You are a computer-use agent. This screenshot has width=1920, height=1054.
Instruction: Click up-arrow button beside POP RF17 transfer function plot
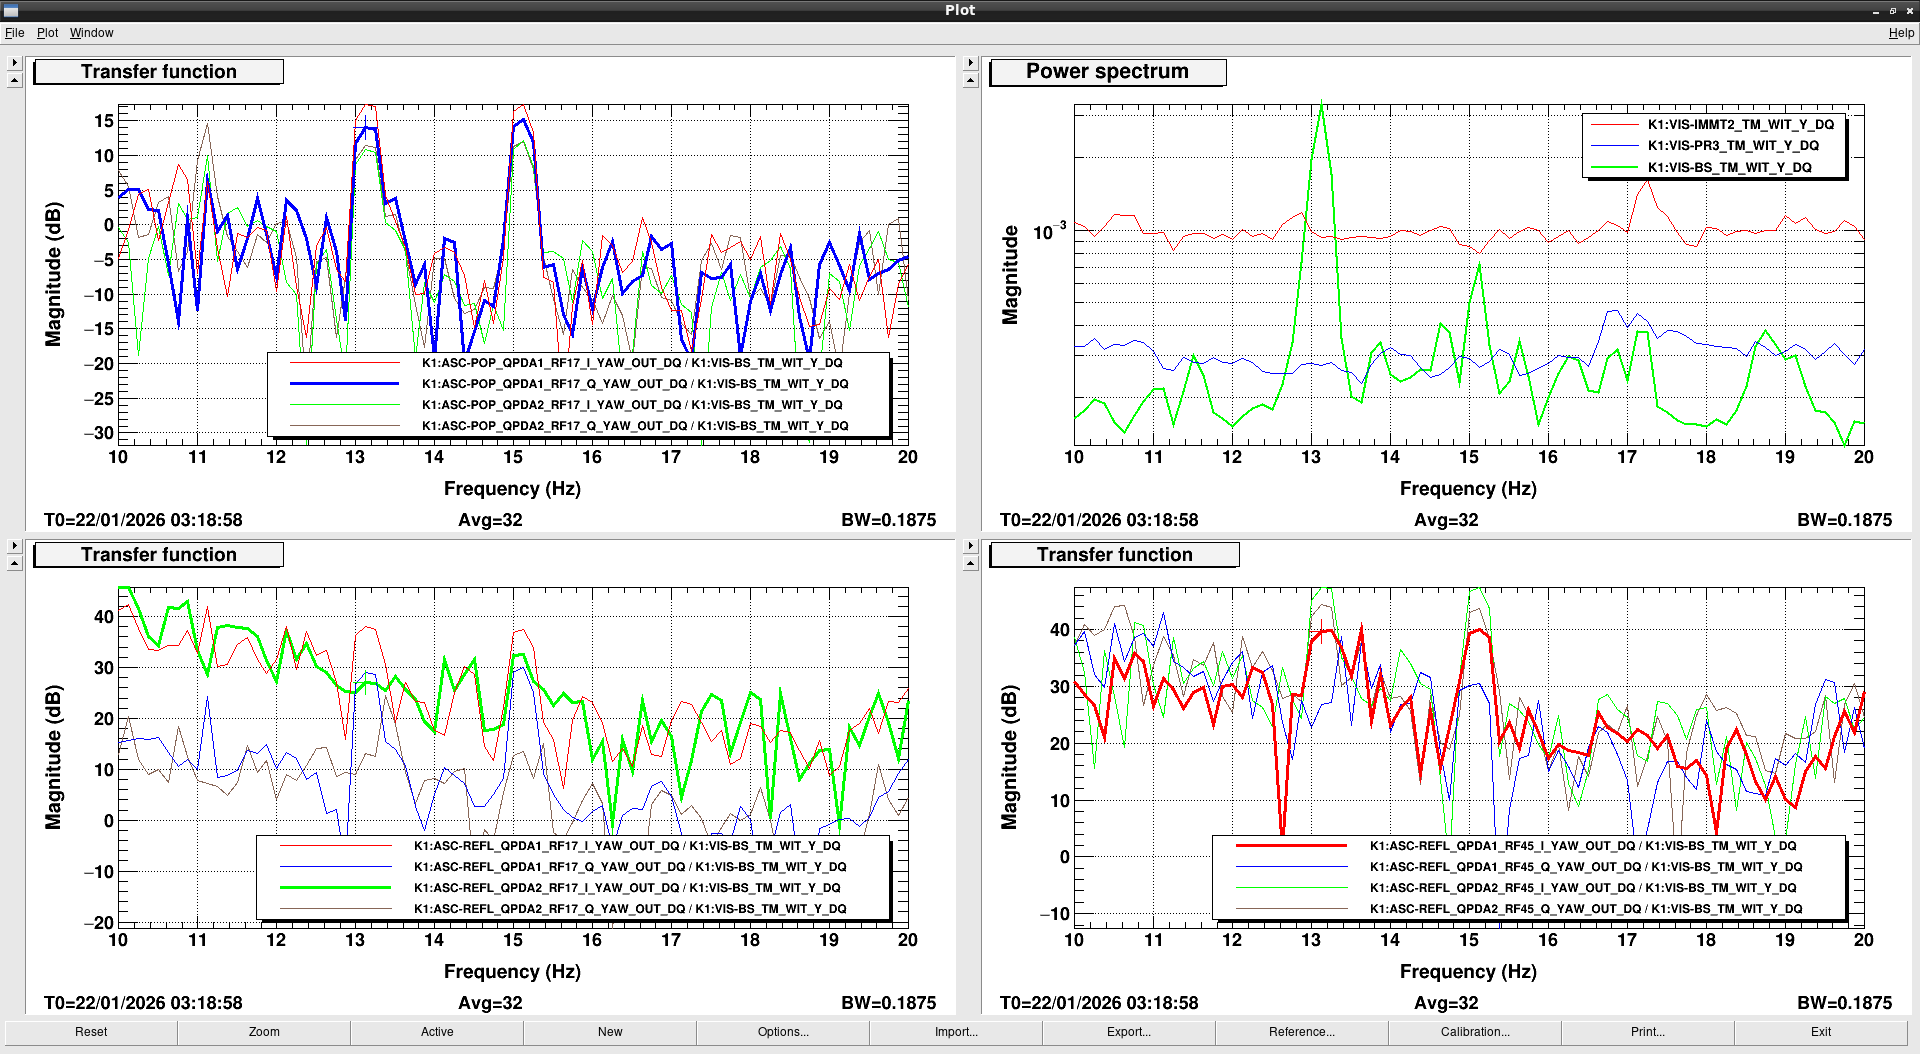14,81
